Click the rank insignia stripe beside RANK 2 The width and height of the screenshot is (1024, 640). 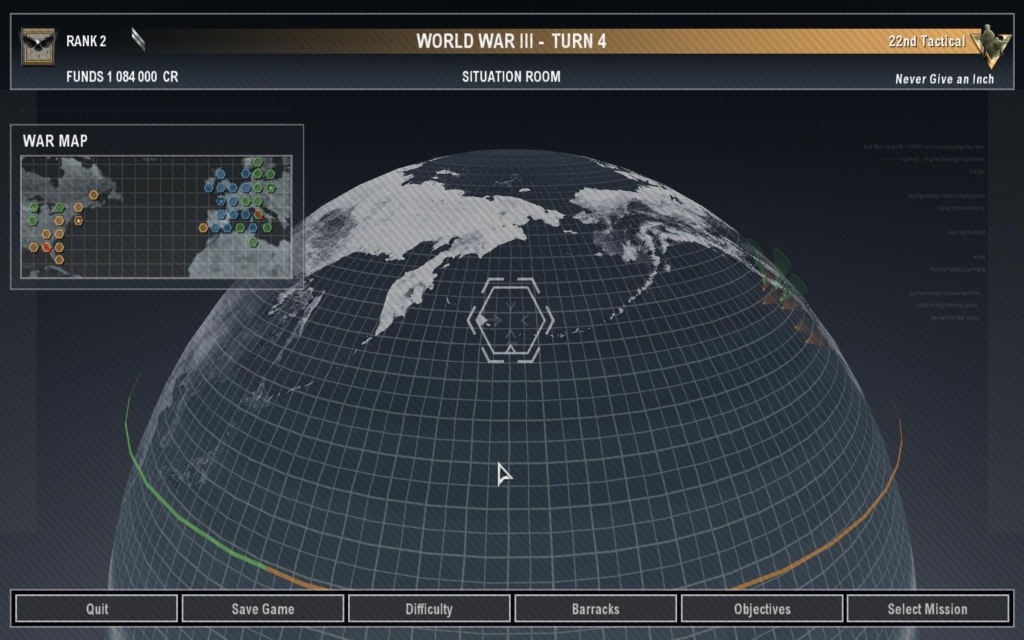click(138, 39)
